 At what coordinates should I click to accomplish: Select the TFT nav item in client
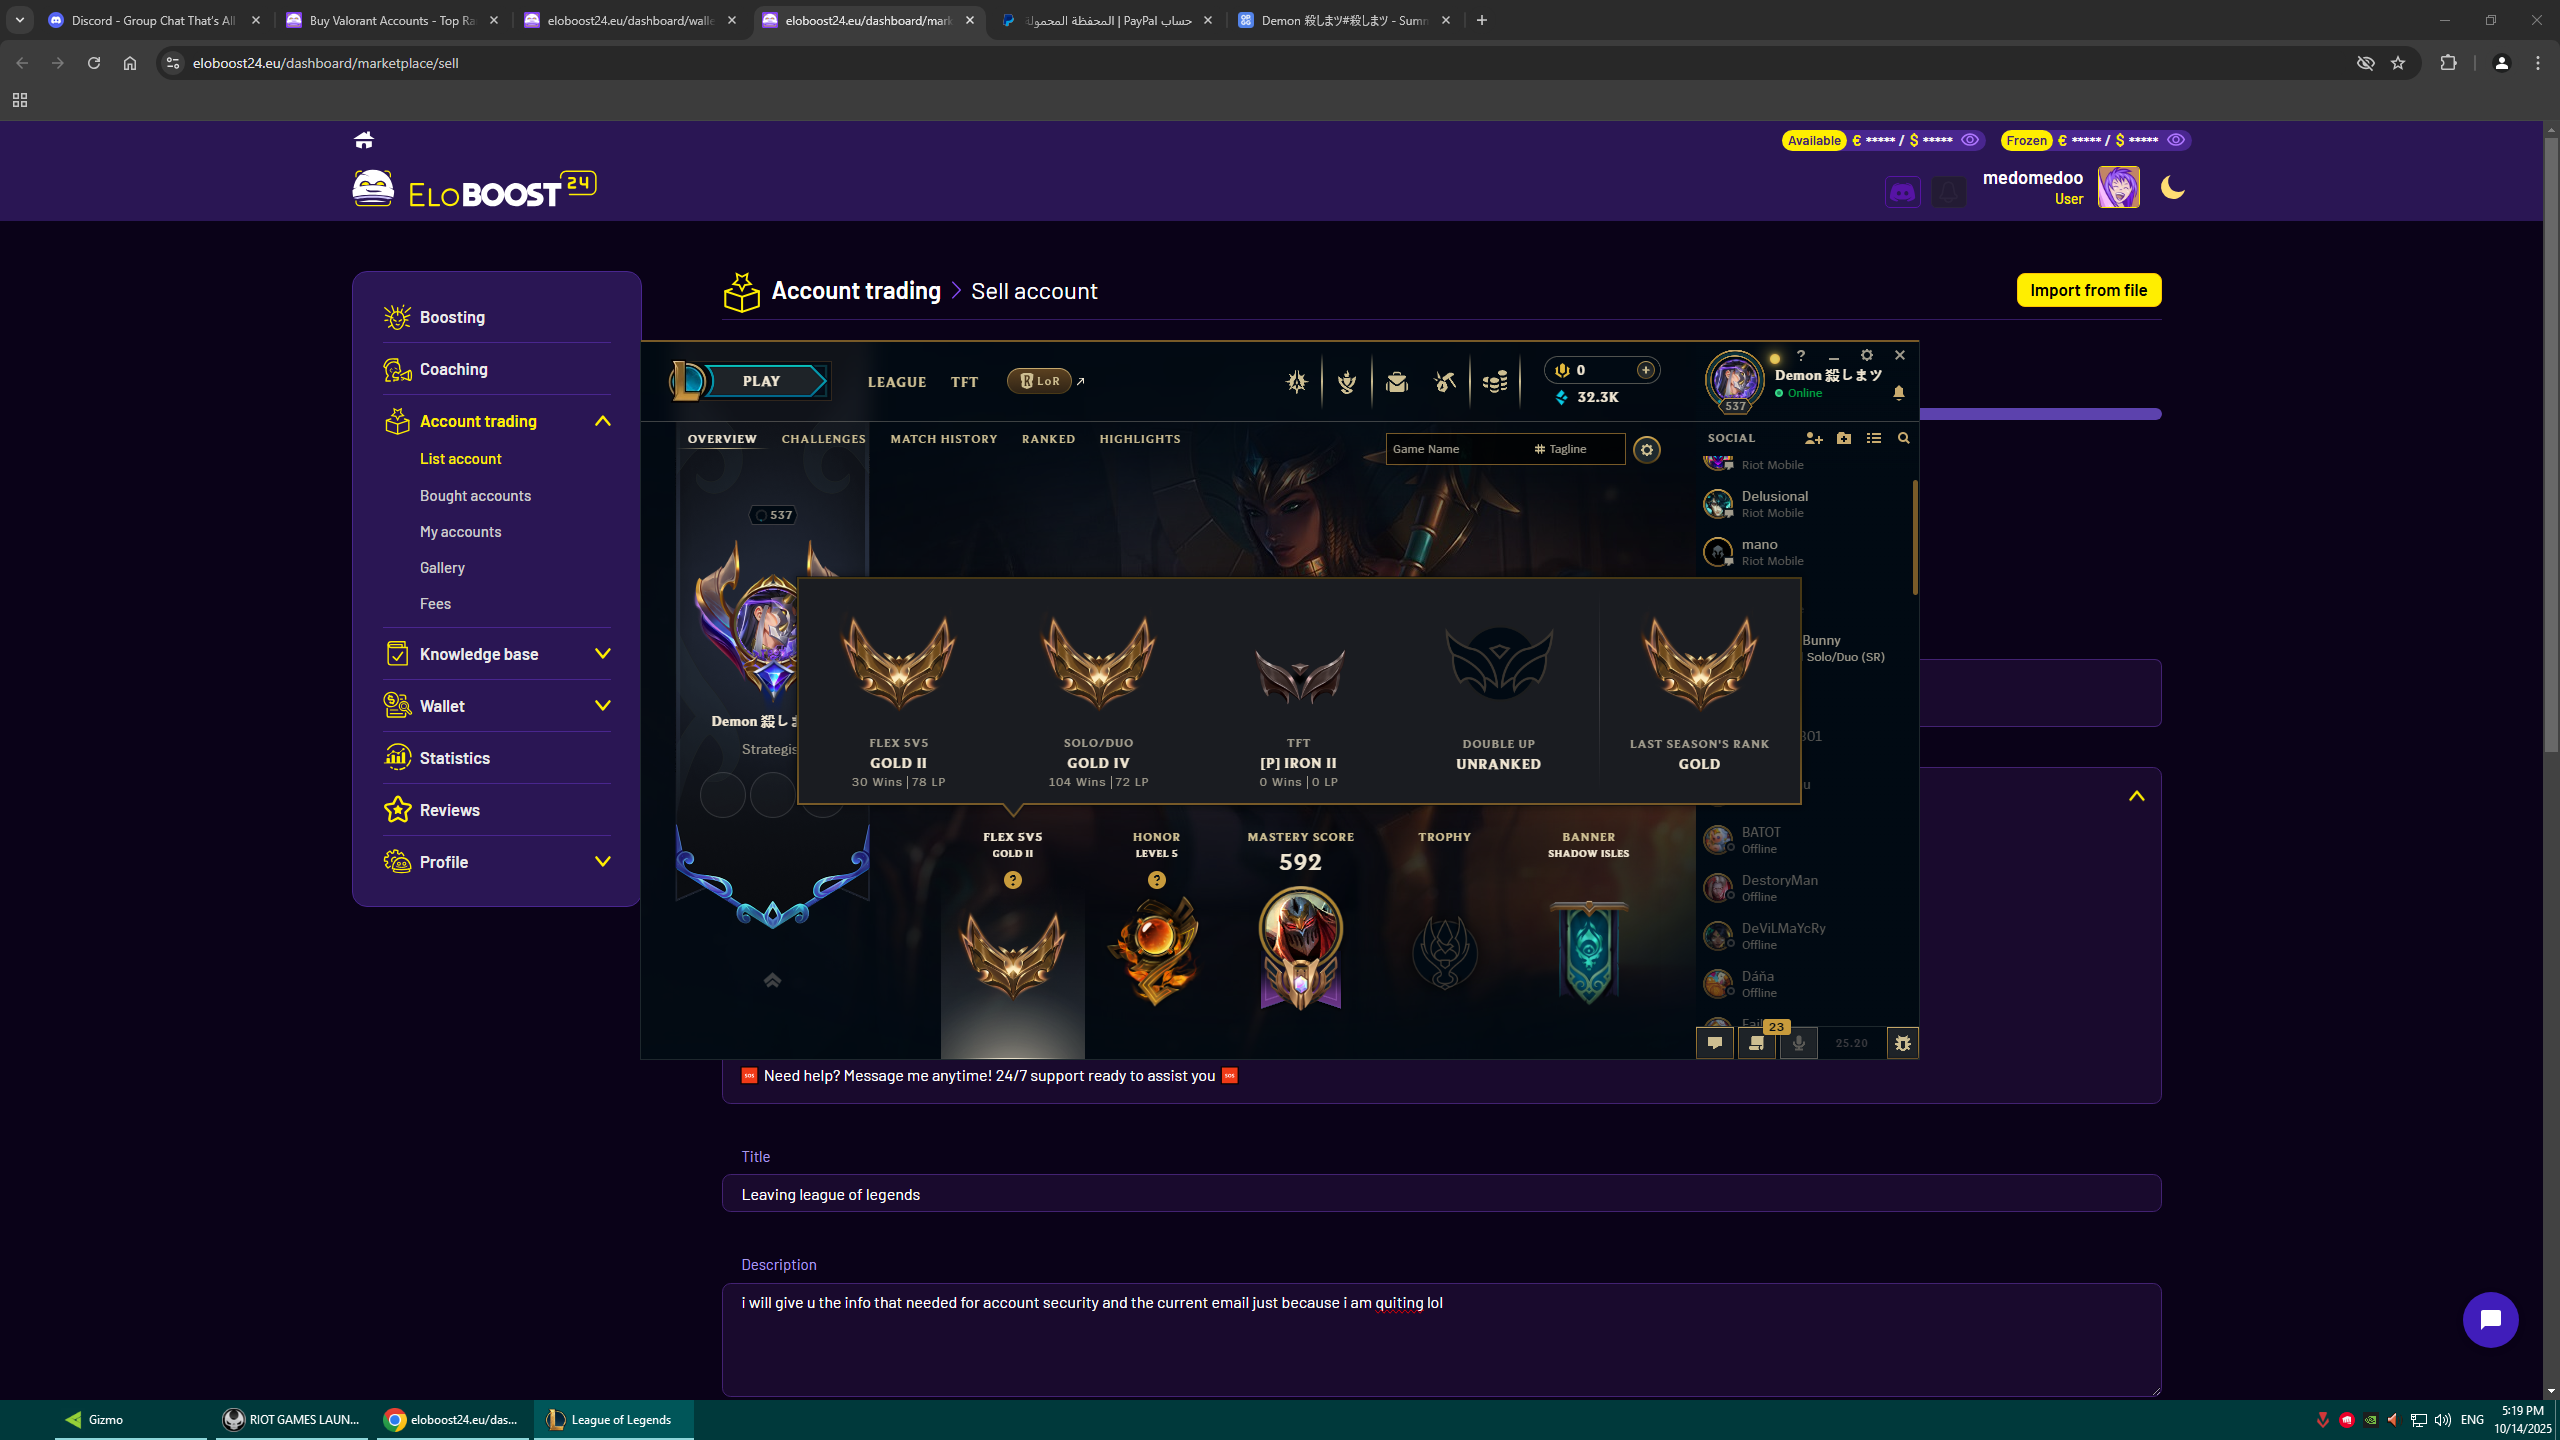pos(965,382)
